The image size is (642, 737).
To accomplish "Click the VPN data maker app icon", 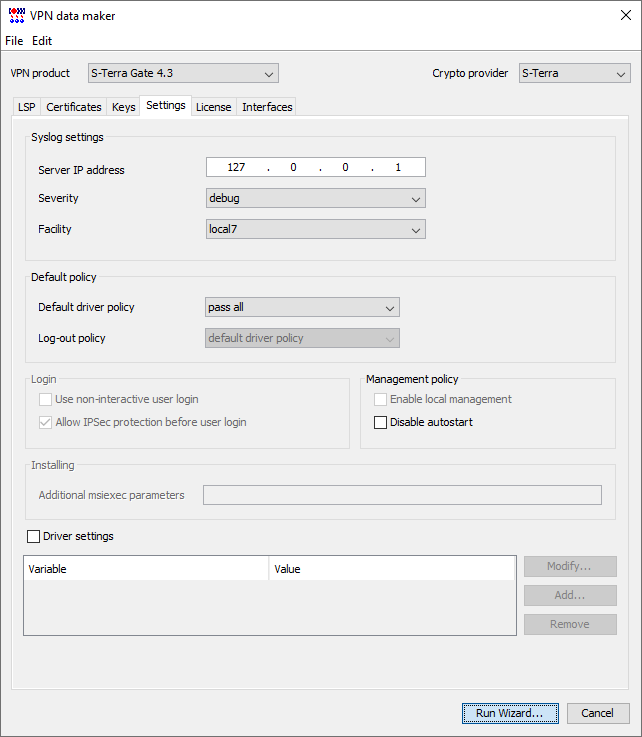I will click(x=16, y=16).
